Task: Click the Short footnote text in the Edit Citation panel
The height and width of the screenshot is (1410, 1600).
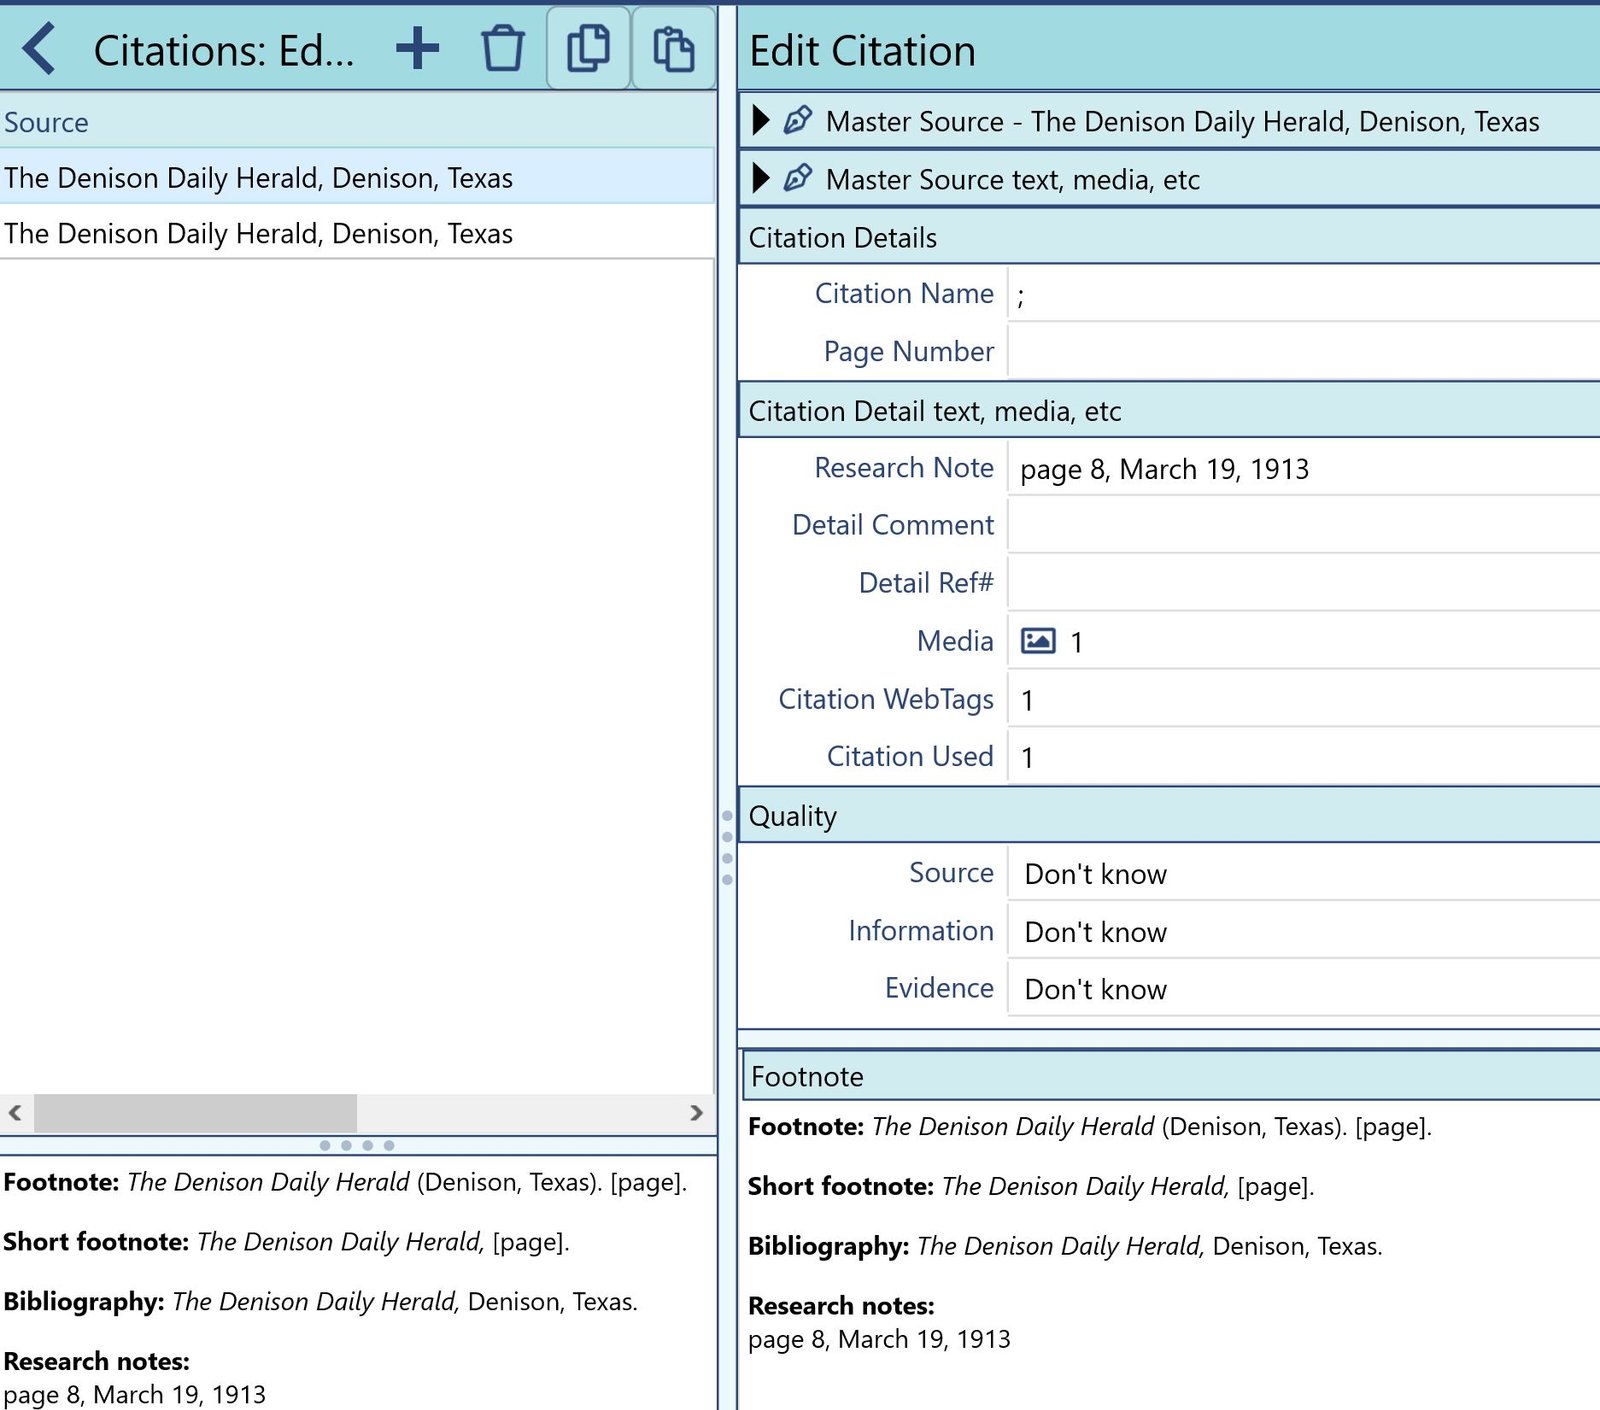Action: [x=1031, y=1186]
